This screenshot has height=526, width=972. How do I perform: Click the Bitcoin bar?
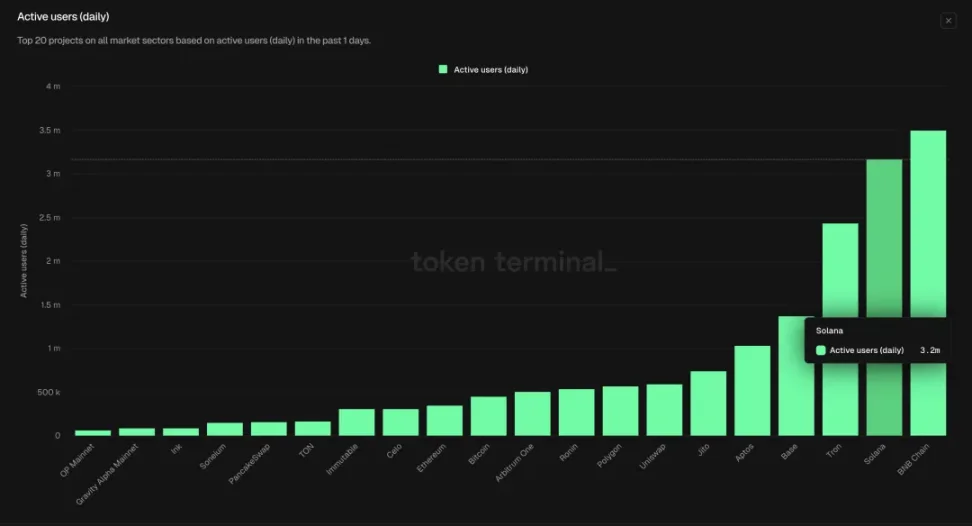(488, 416)
